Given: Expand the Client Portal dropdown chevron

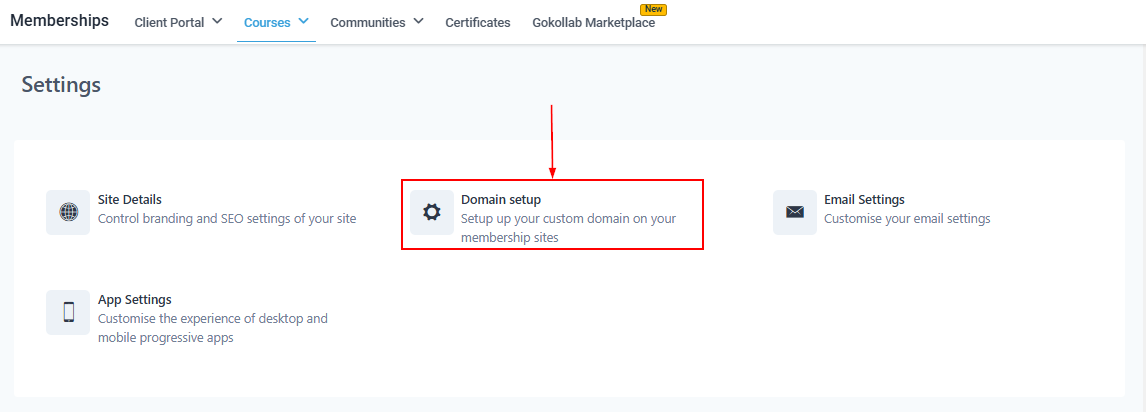Looking at the screenshot, I should click(217, 21).
